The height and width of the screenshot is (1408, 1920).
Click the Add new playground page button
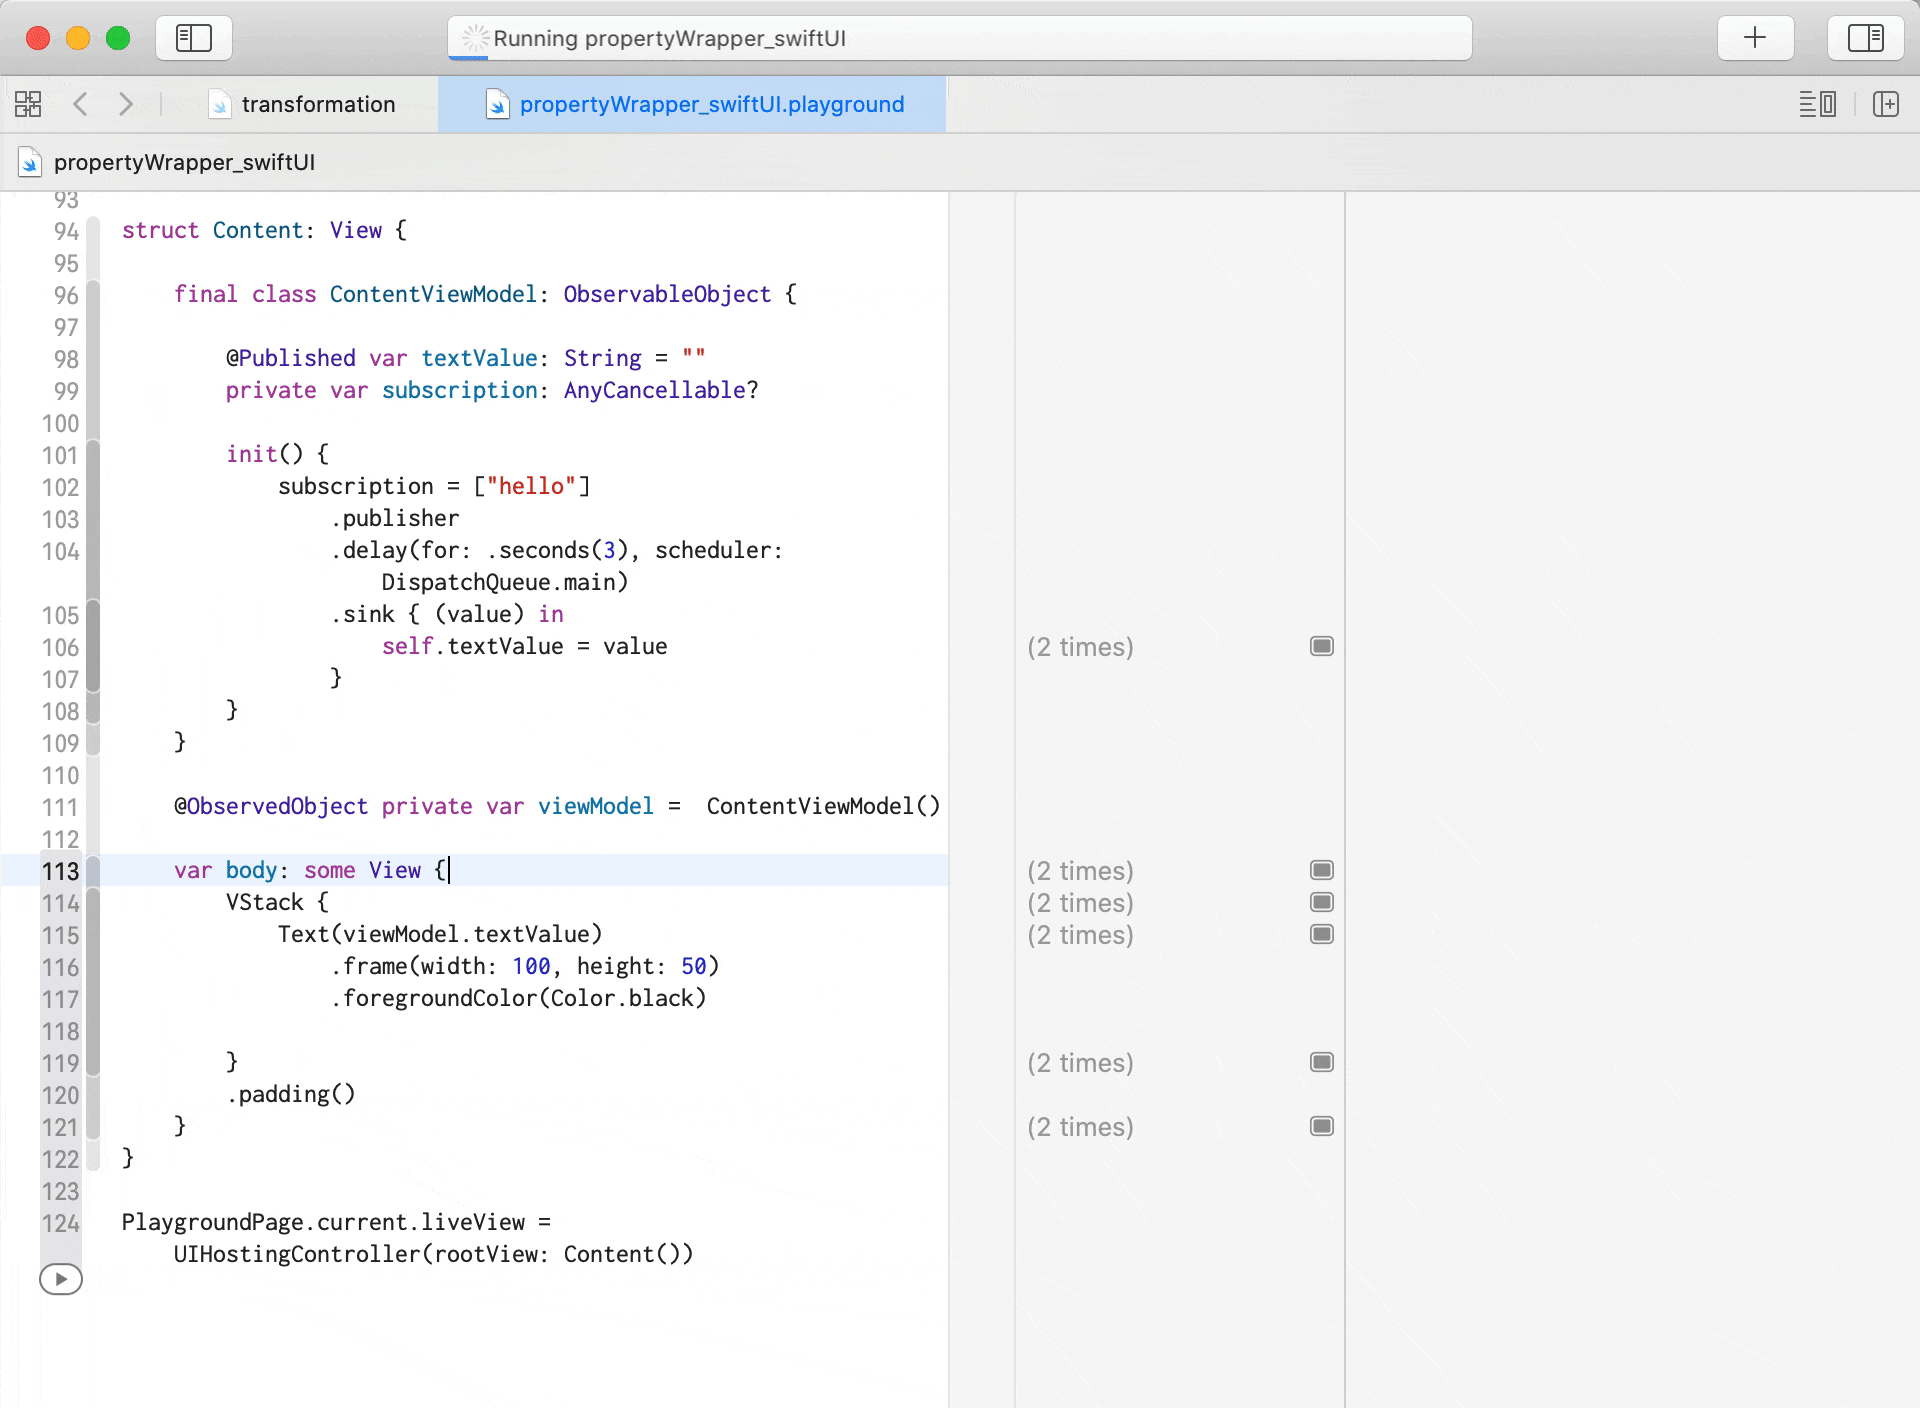1755,37
